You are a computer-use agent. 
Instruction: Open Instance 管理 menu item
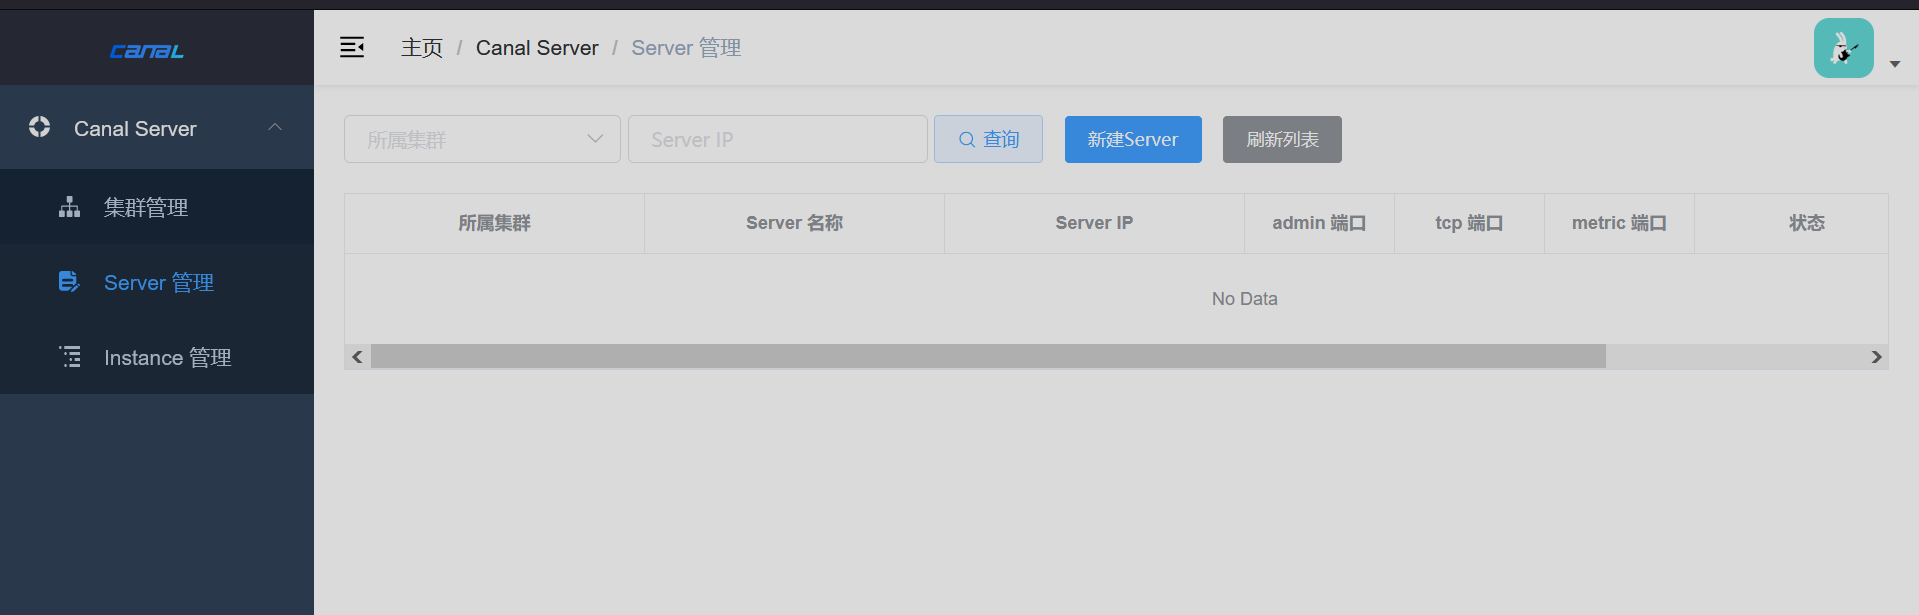(157, 357)
